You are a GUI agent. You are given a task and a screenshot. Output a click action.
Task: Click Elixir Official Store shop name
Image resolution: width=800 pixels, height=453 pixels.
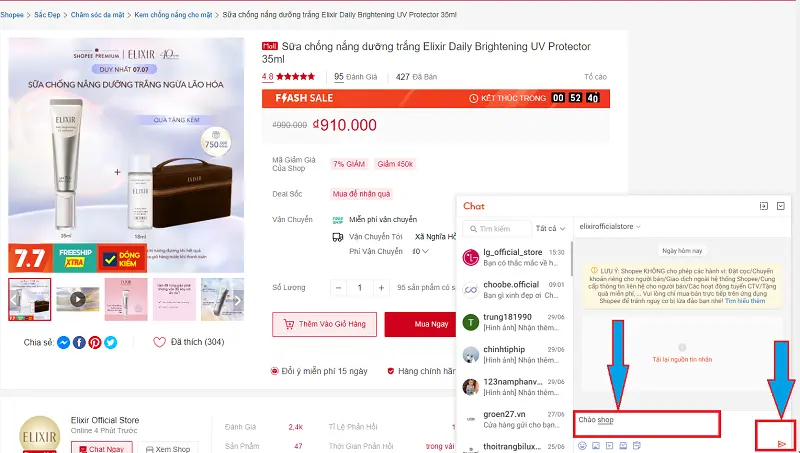coord(105,420)
